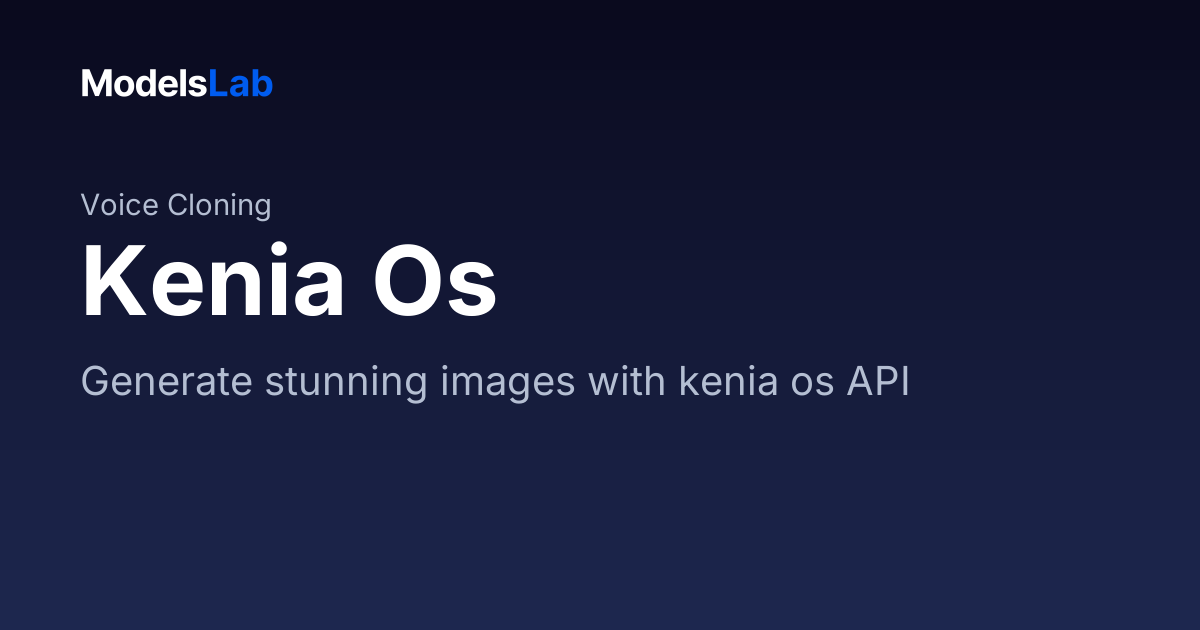Click the Kenia Os main heading
This screenshot has height=630, width=1200.
point(289,281)
